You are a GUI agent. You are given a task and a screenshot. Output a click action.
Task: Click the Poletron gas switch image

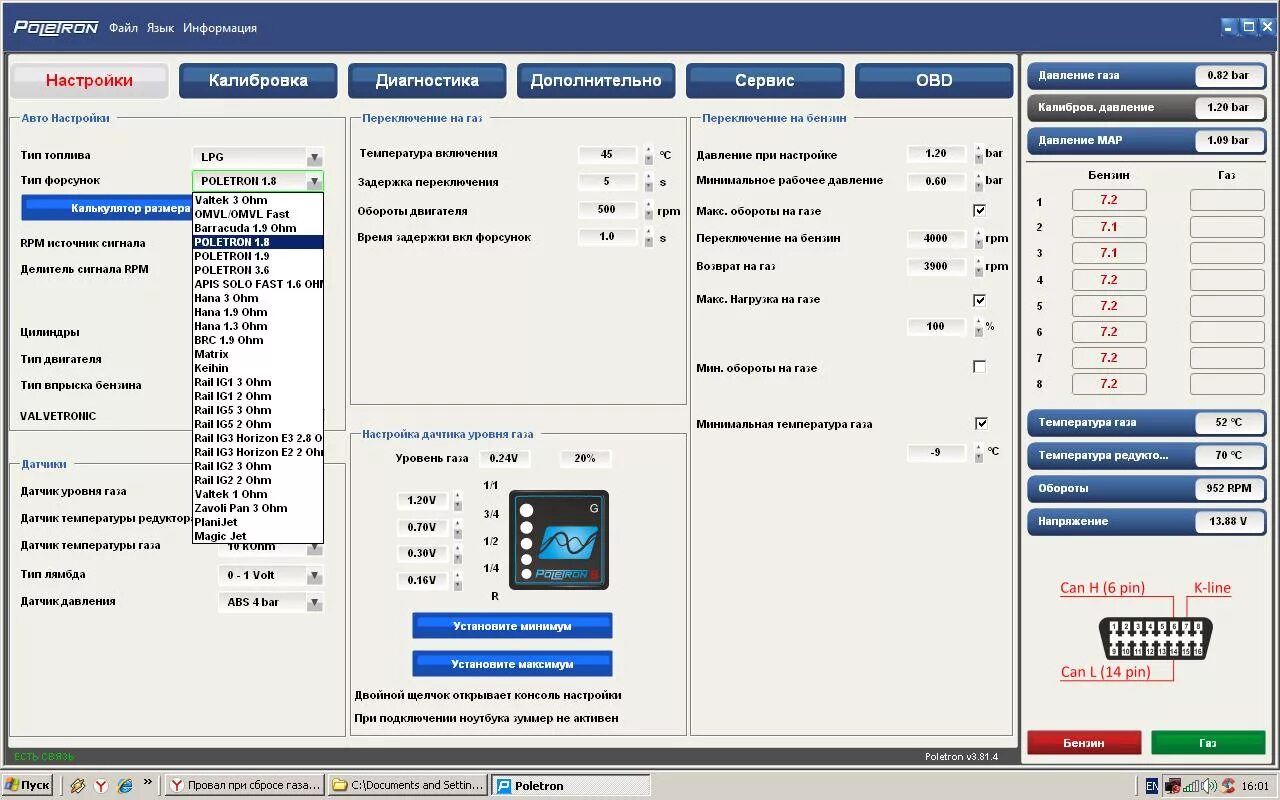point(559,539)
